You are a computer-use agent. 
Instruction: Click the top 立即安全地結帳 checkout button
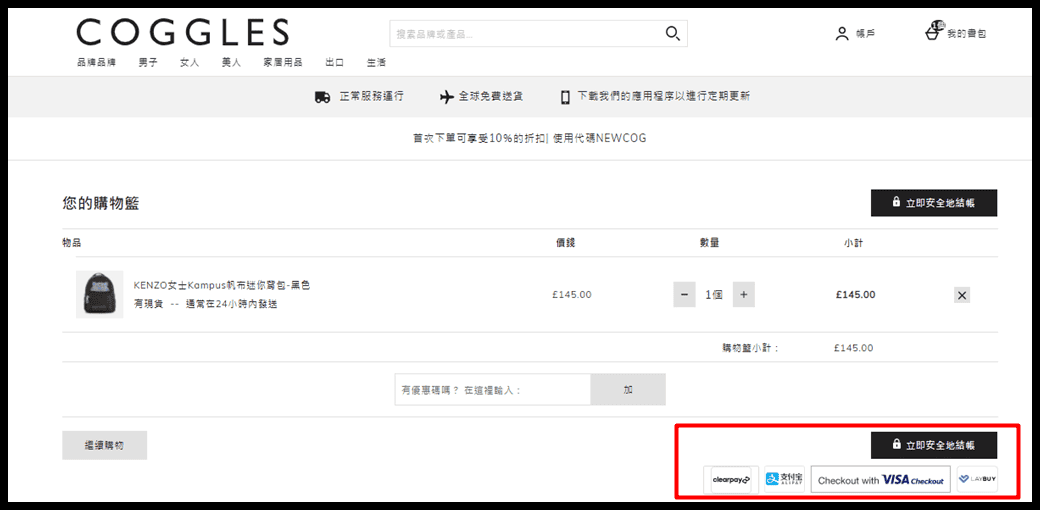(933, 203)
